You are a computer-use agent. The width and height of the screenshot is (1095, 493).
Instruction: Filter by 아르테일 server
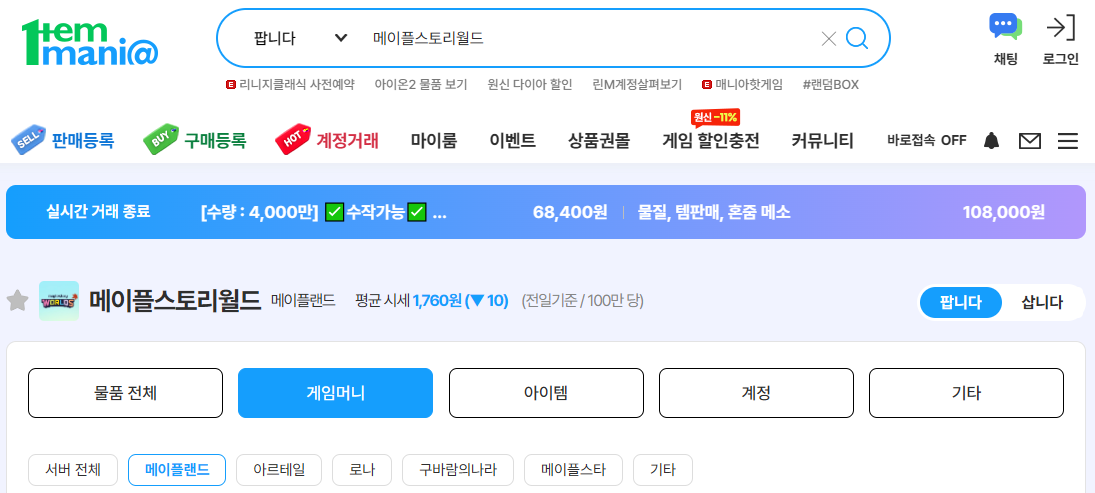(279, 470)
